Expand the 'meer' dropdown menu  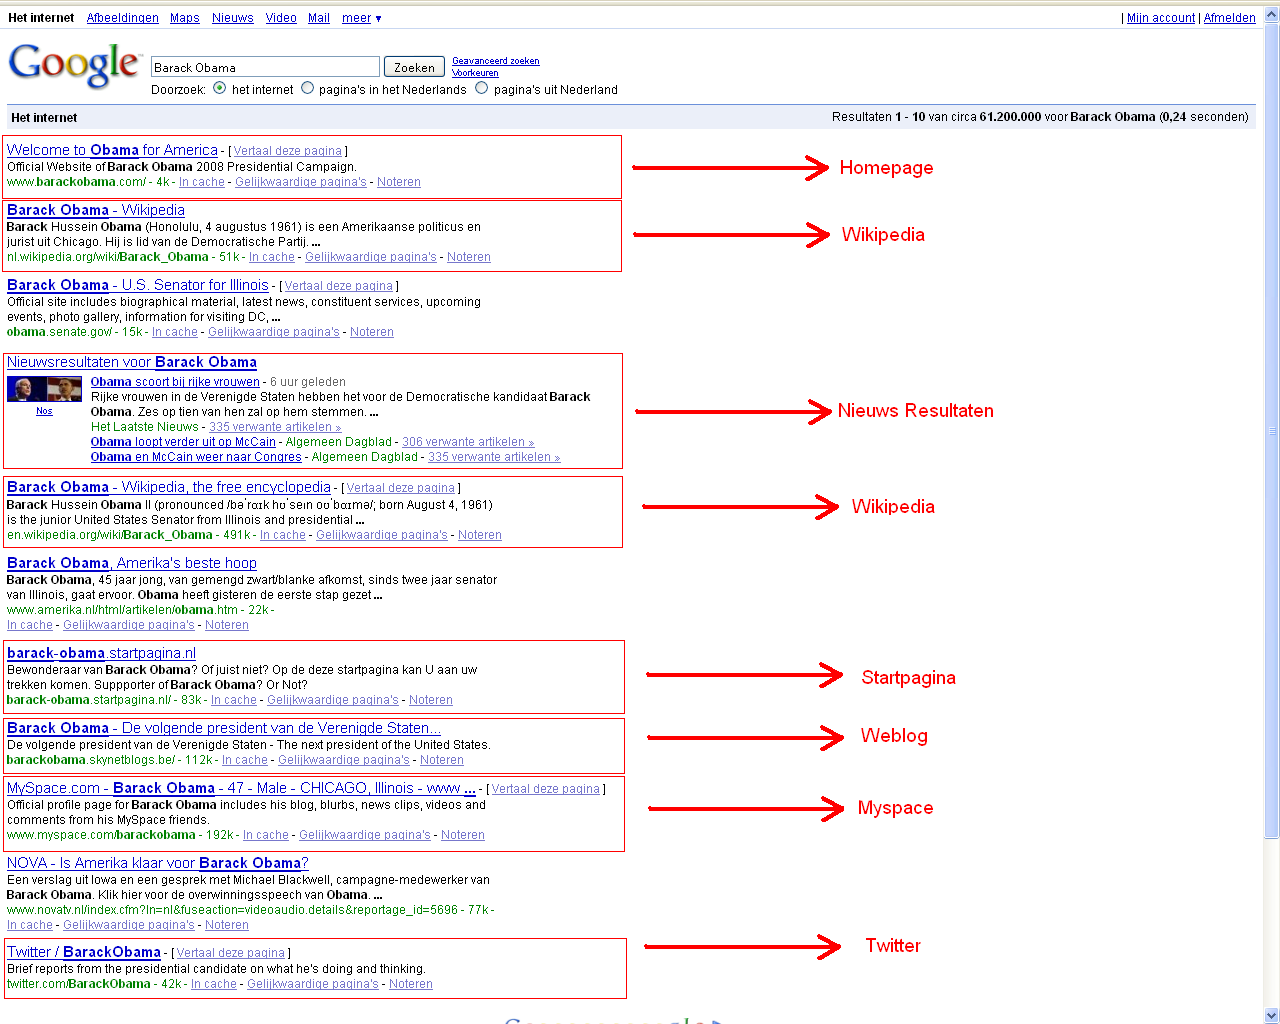[x=361, y=18]
